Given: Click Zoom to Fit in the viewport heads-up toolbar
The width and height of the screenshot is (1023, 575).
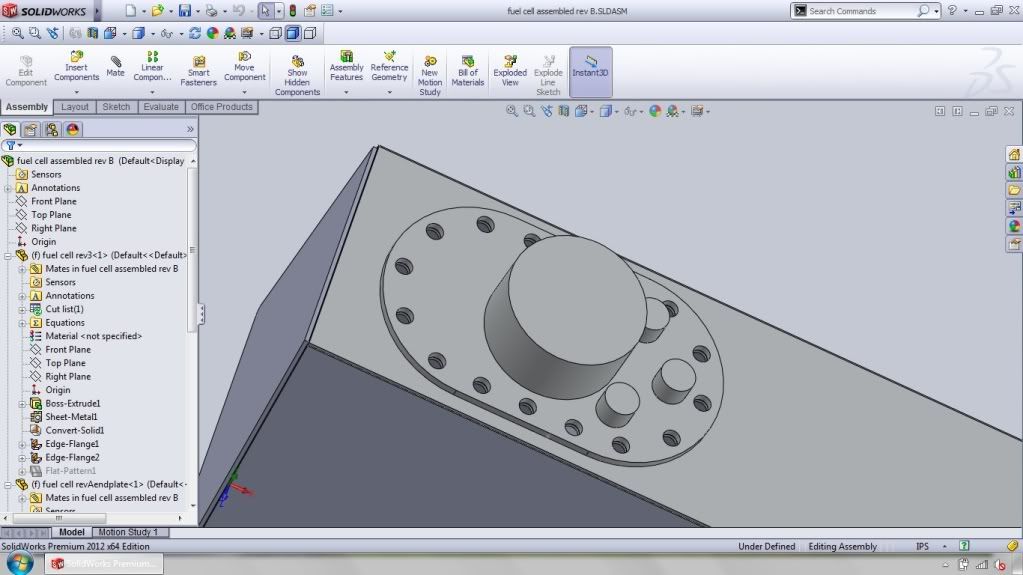Looking at the screenshot, I should click(x=512, y=112).
